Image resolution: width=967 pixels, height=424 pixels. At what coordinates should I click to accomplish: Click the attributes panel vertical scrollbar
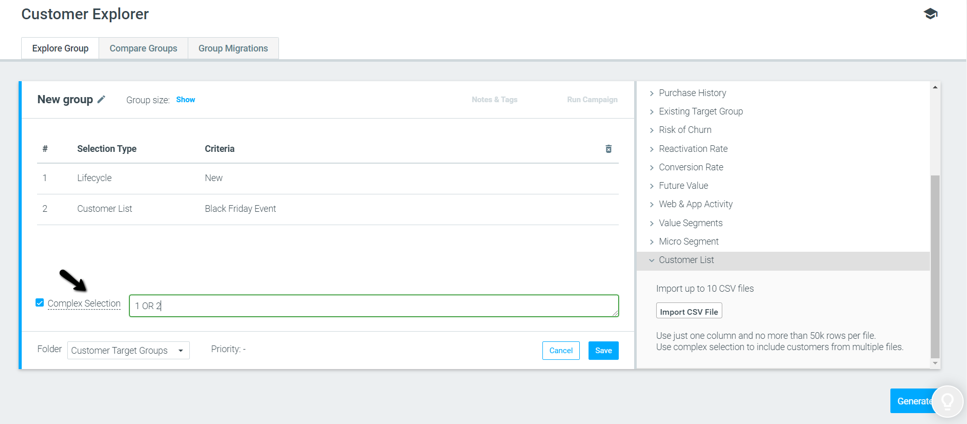pos(935,266)
